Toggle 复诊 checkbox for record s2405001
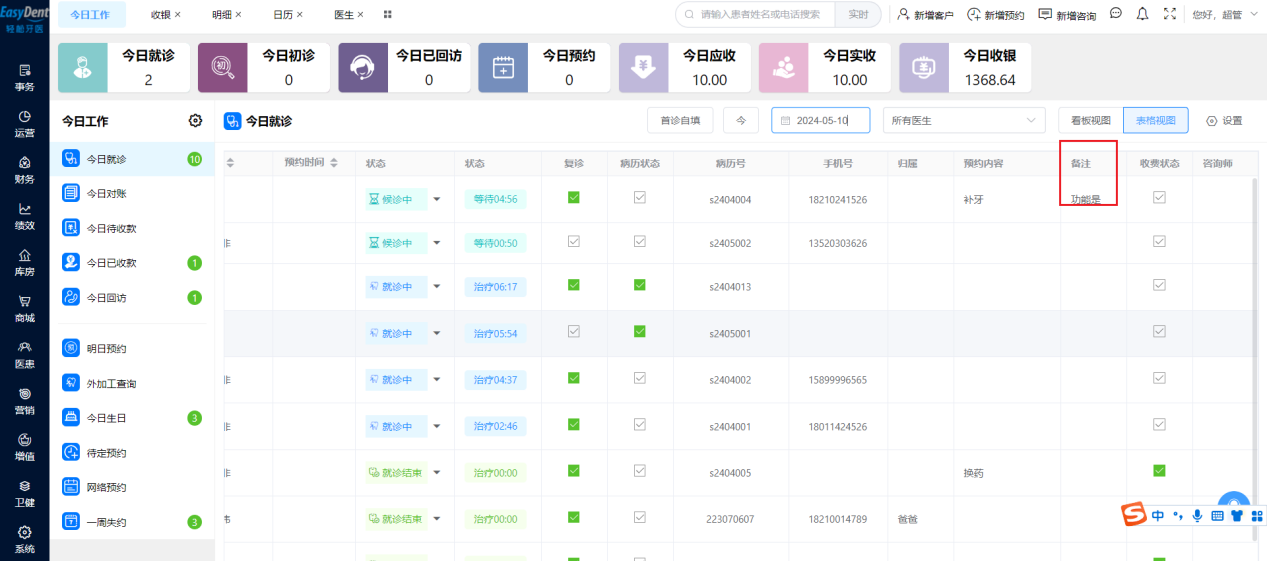1267x561 pixels. click(574, 331)
